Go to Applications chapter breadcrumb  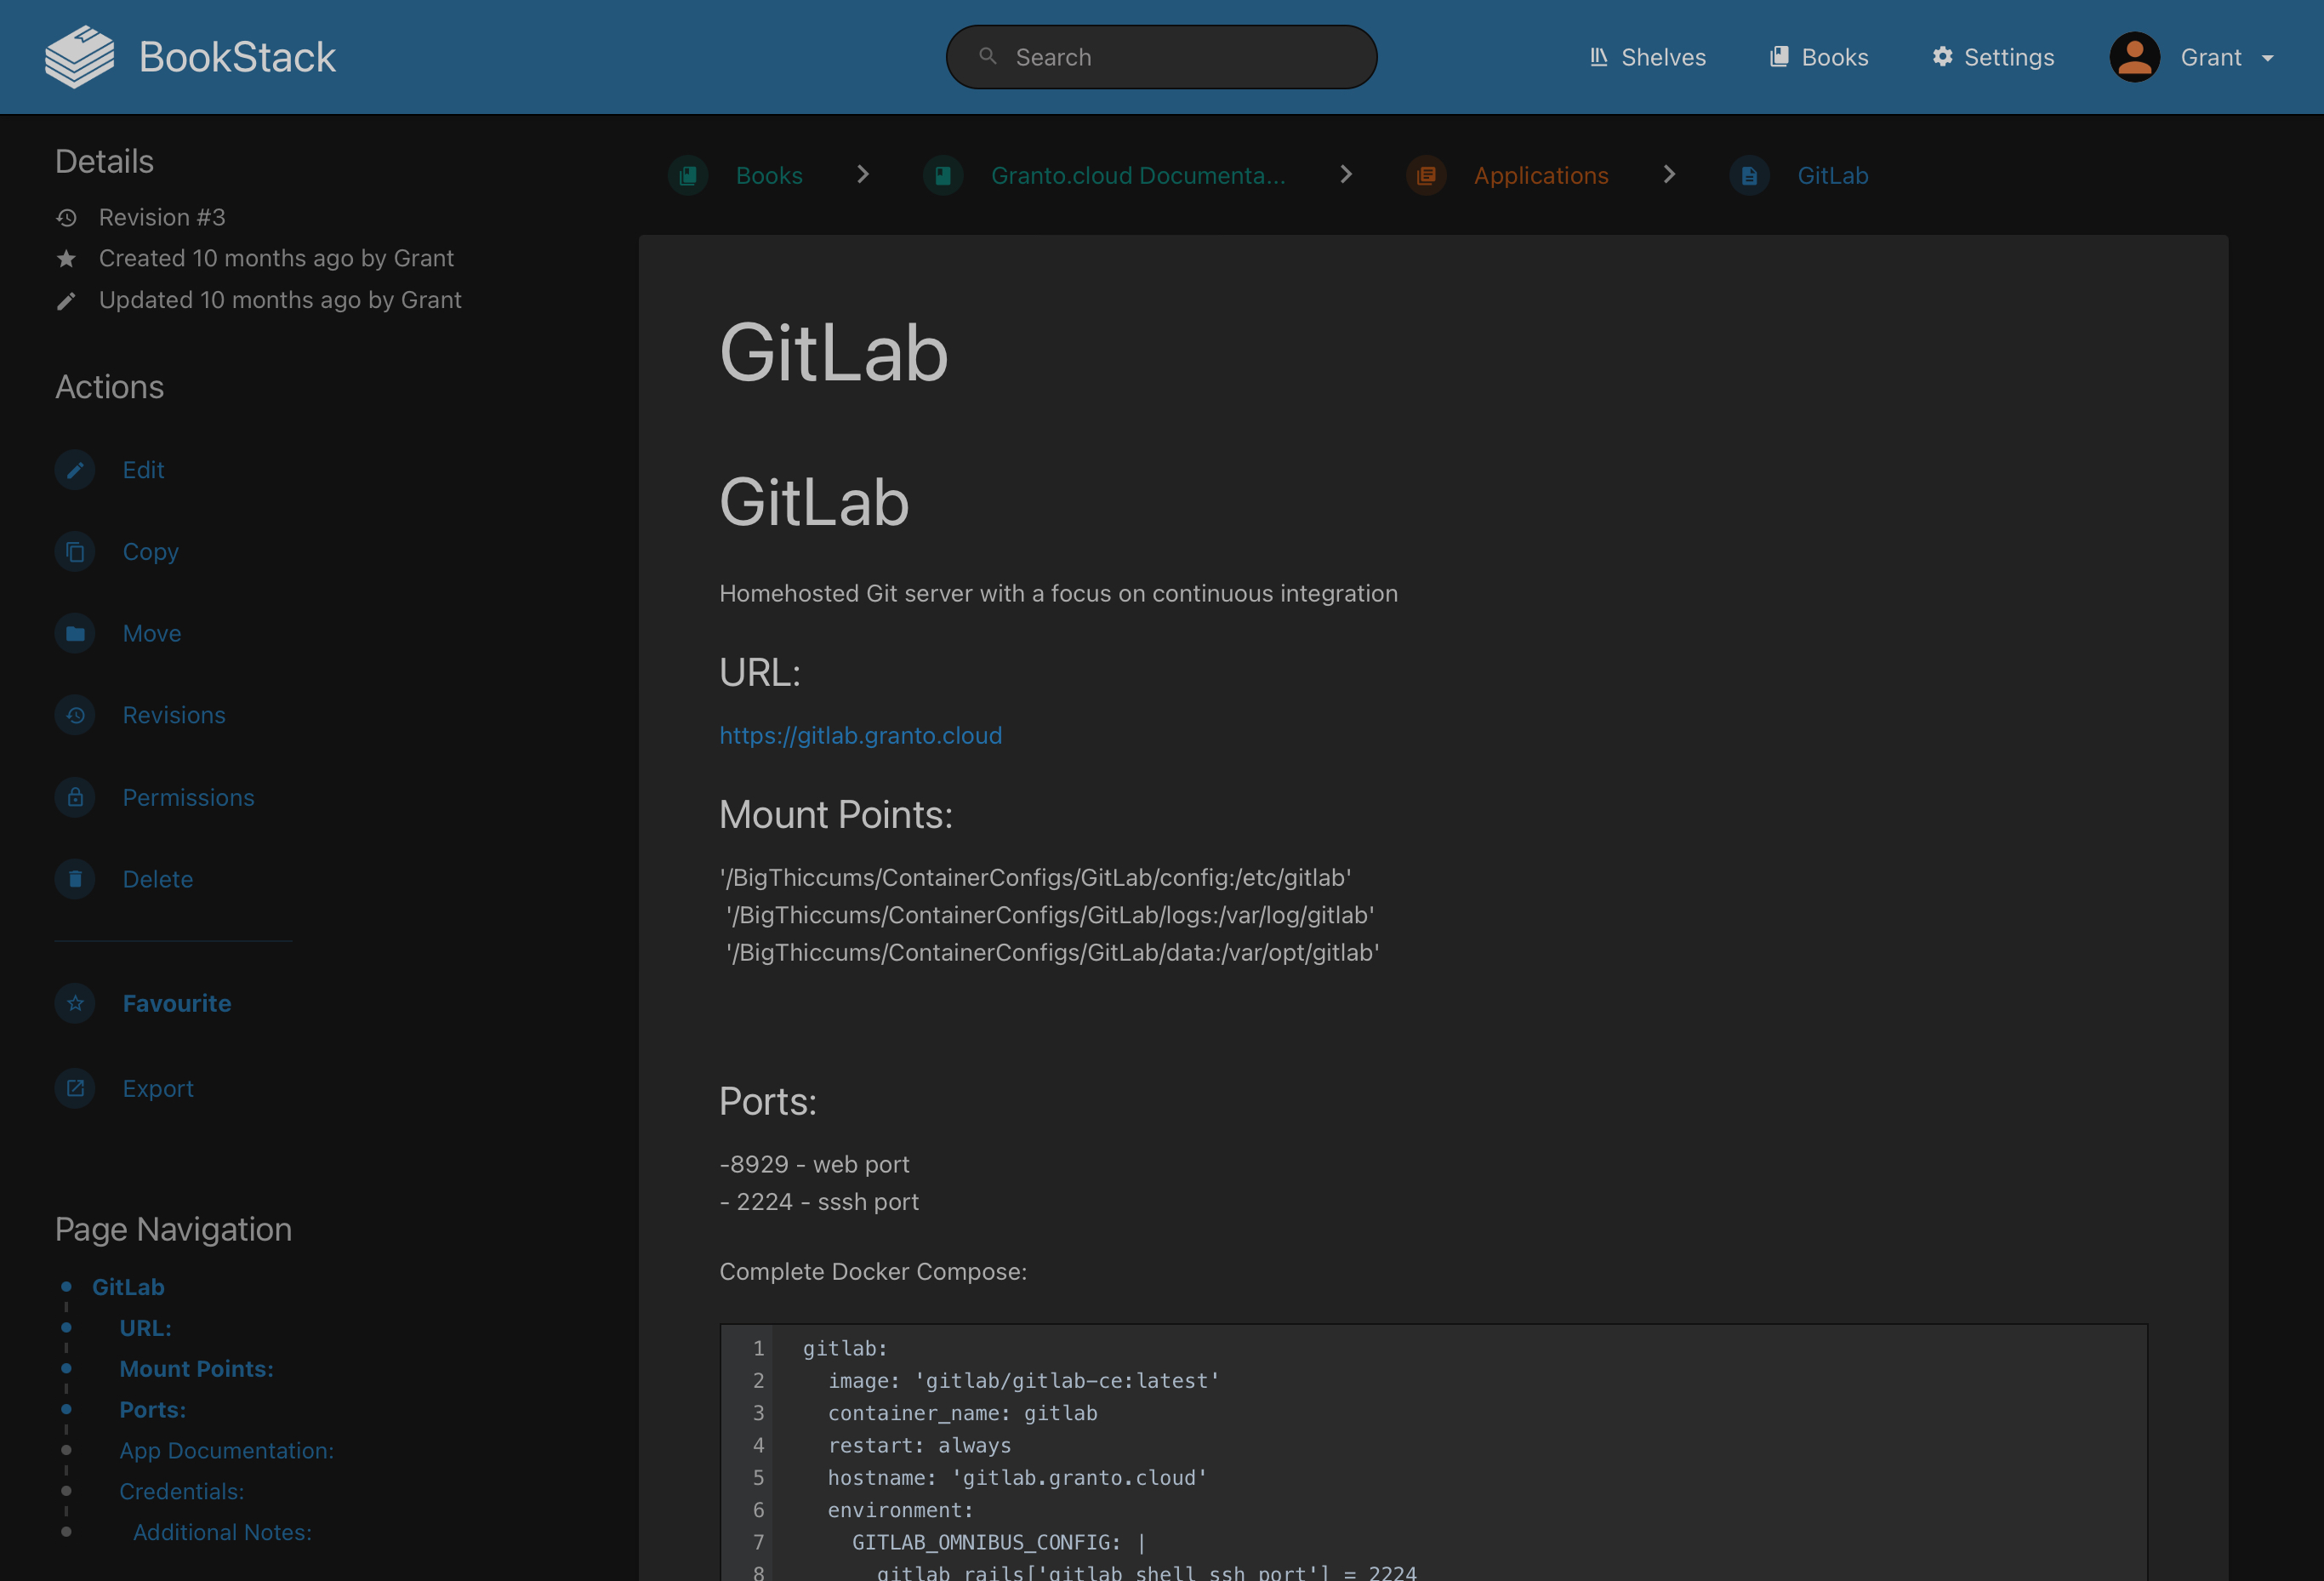pos(1540,176)
